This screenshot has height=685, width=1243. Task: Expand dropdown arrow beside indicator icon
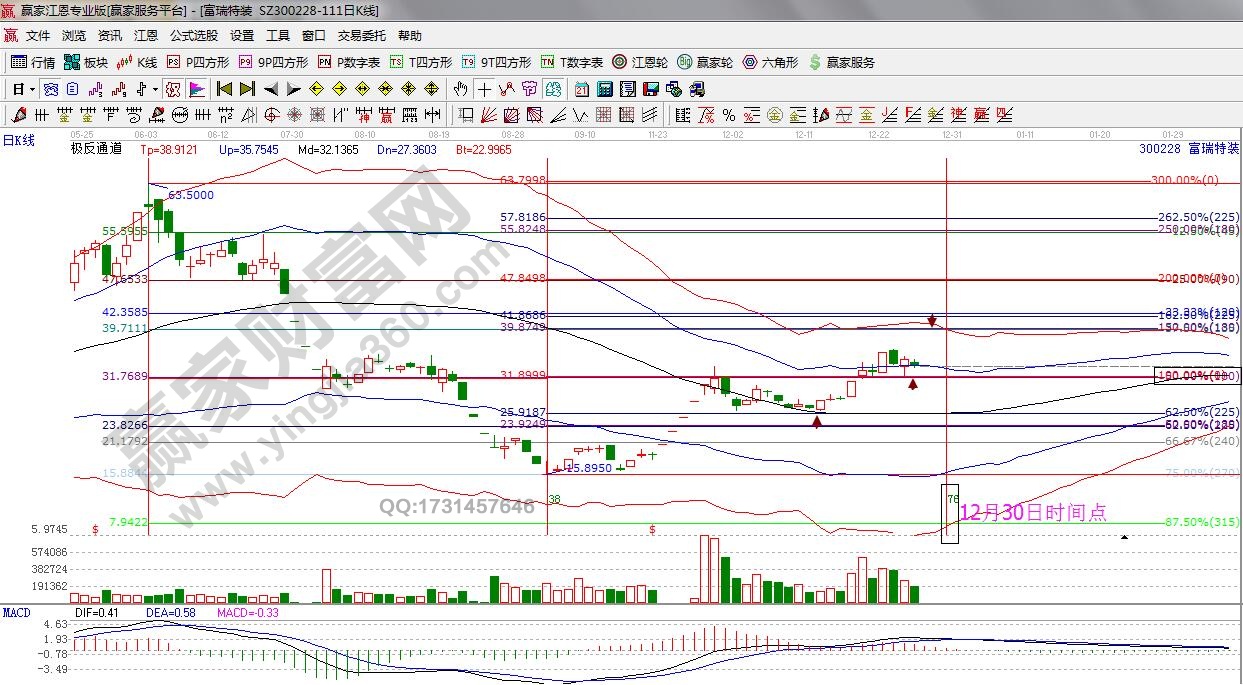(x=155, y=89)
